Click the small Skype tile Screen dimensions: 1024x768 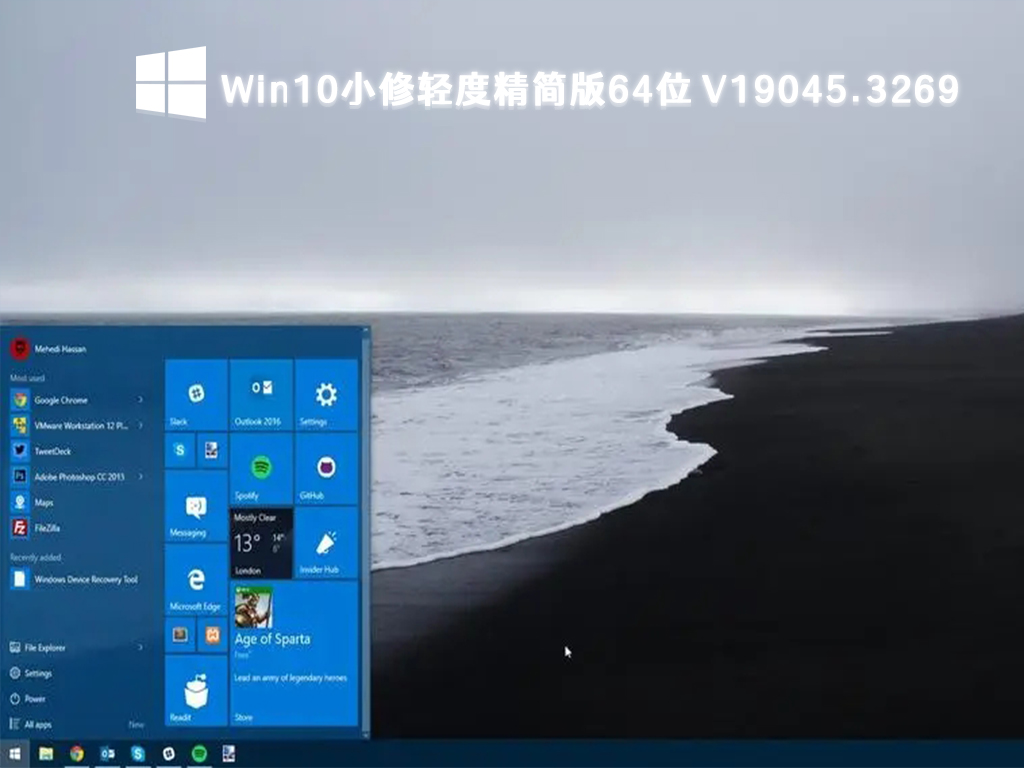pos(180,450)
